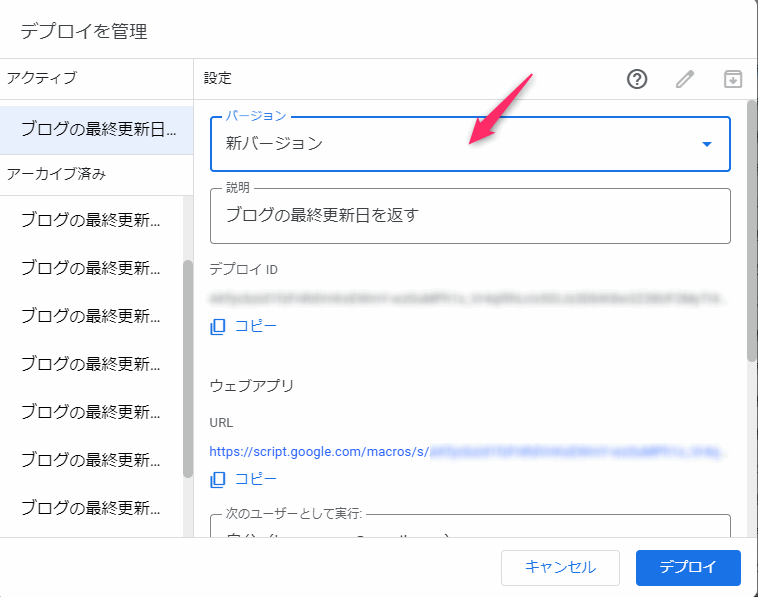Open the 次のユーザーとして実行 dropdown
This screenshot has width=758, height=597.
tap(470, 526)
